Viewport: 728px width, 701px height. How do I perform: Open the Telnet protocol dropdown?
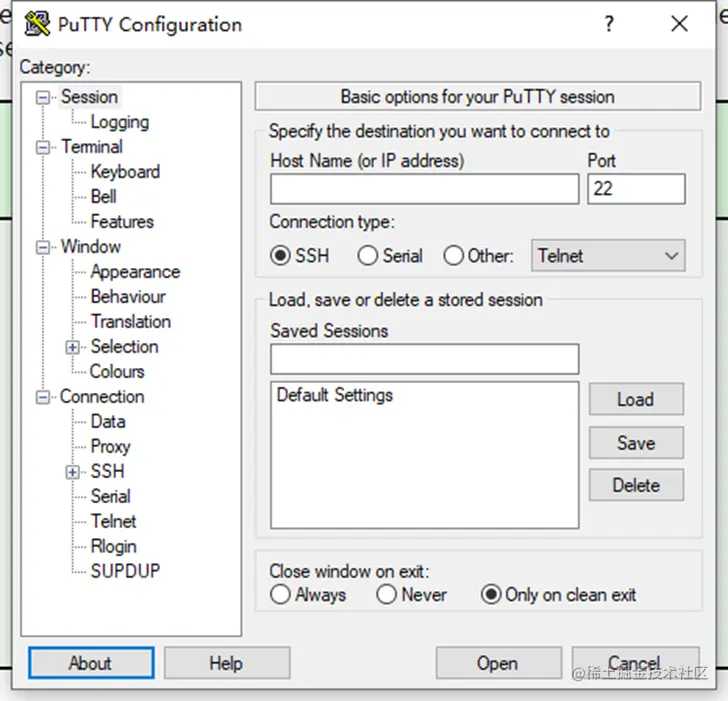coord(609,256)
